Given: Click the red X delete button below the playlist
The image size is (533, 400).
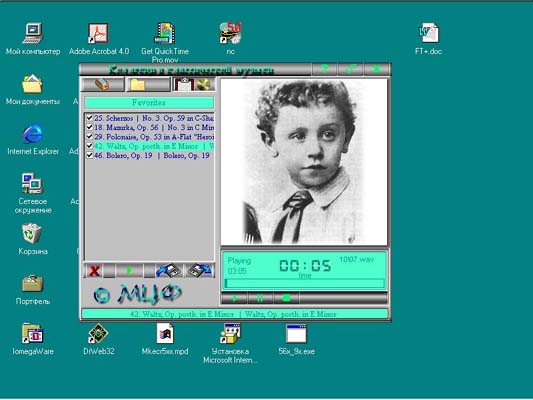Looking at the screenshot, I should click(x=94, y=271).
